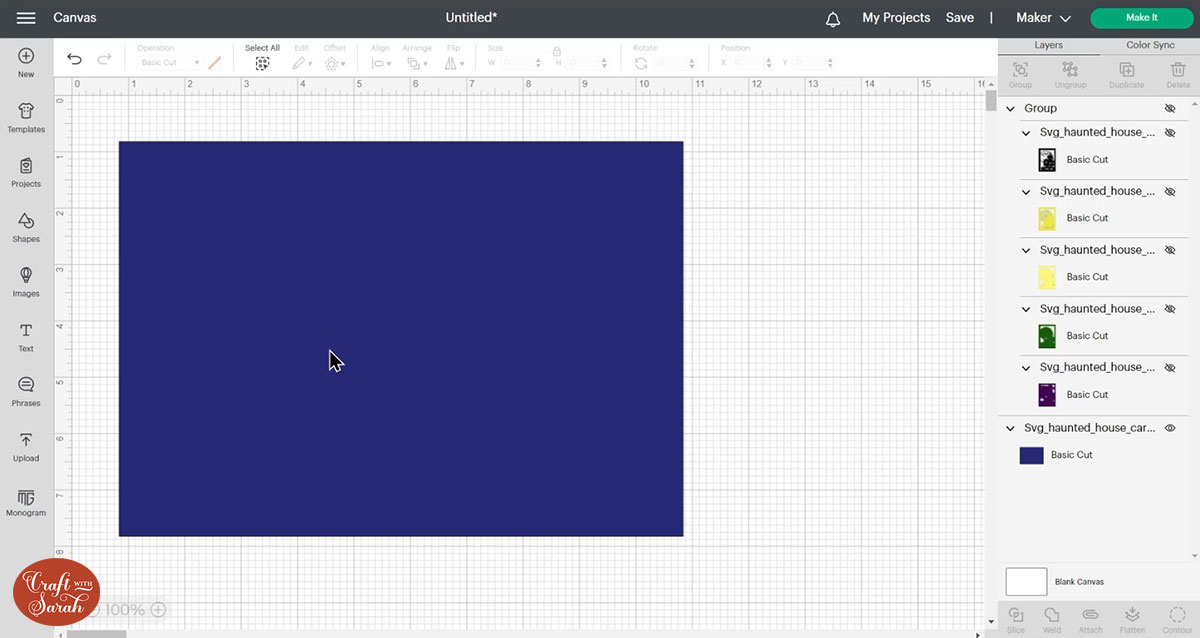
Task: Show the hidden Group layer
Action: pyautogui.click(x=1170, y=108)
